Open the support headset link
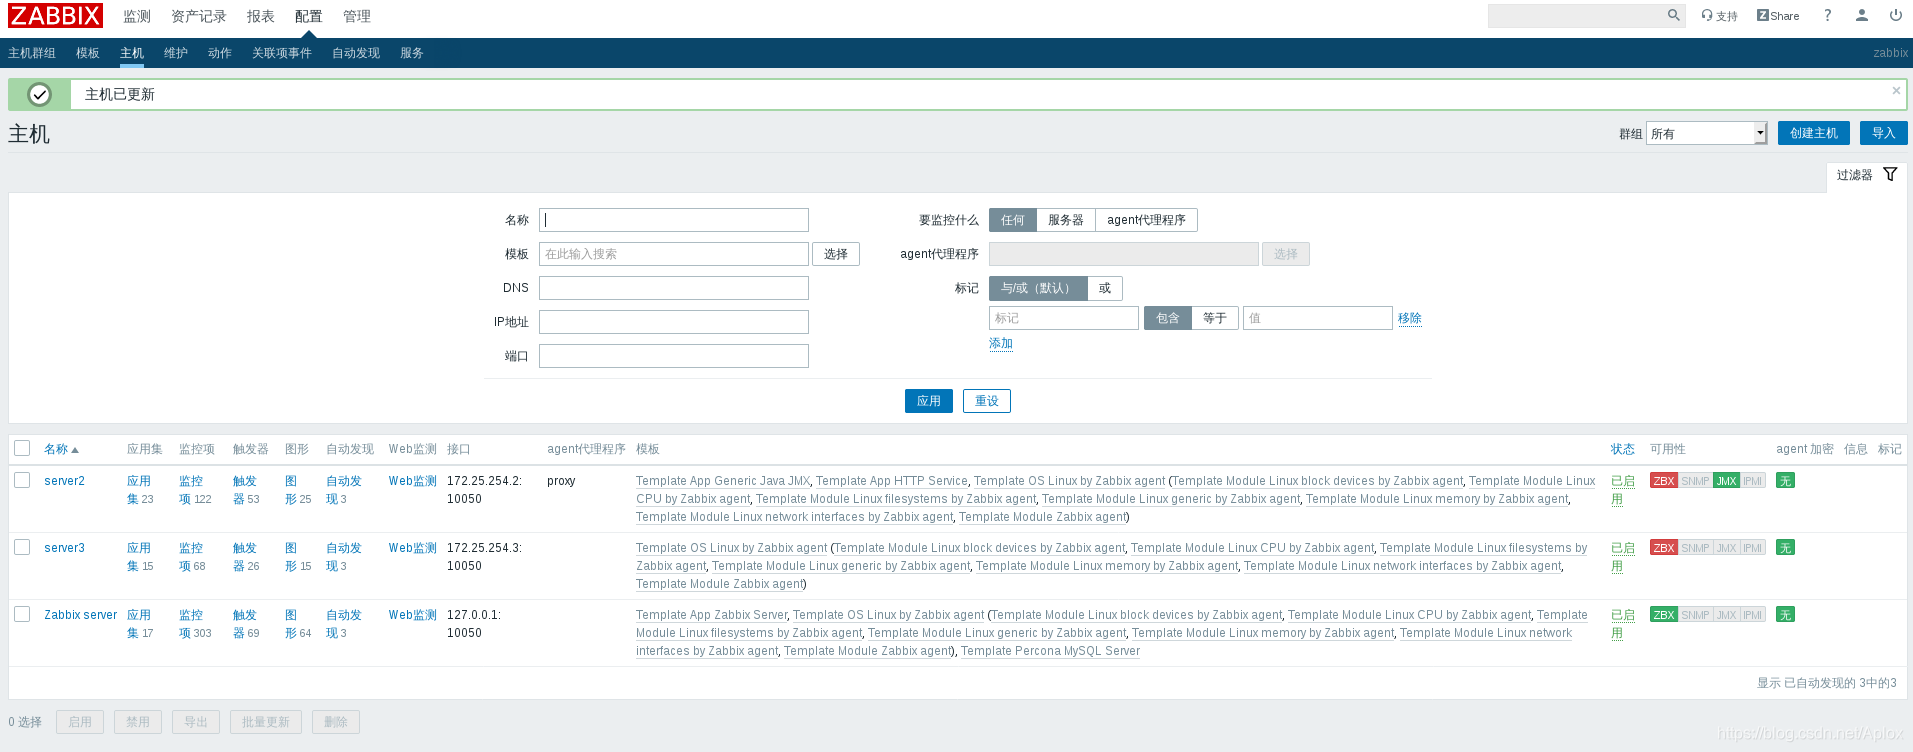1913x752 pixels. click(1719, 16)
